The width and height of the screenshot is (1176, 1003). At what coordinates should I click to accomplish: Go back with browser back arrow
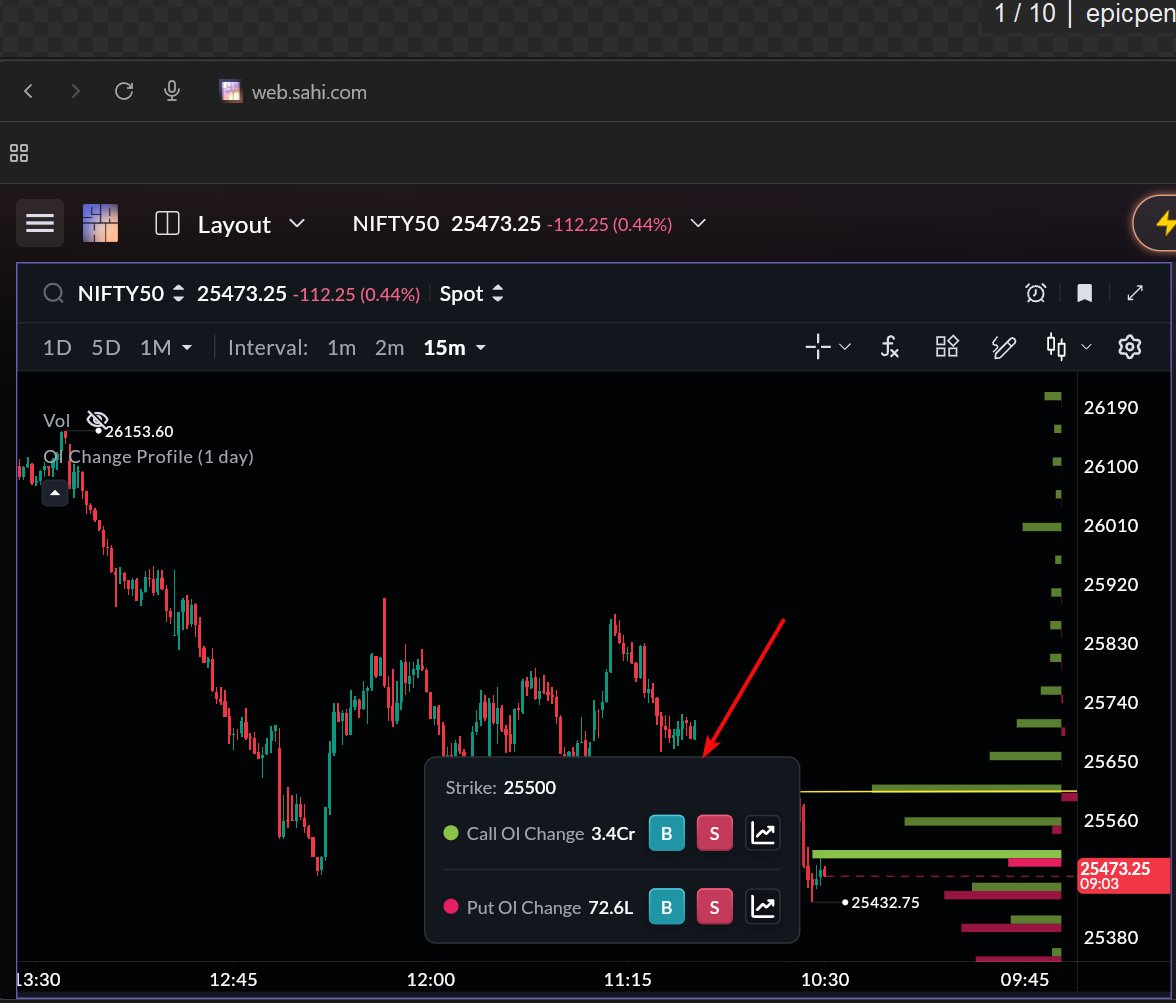28,92
